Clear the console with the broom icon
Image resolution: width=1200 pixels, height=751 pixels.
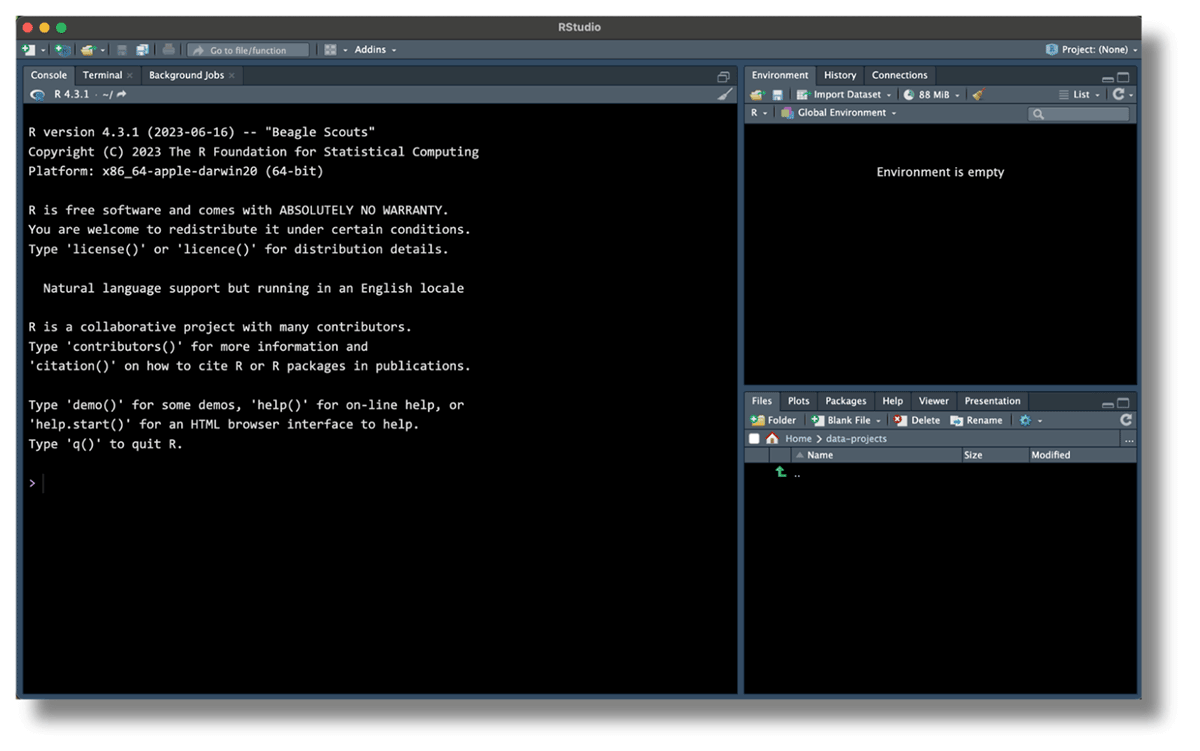725,95
